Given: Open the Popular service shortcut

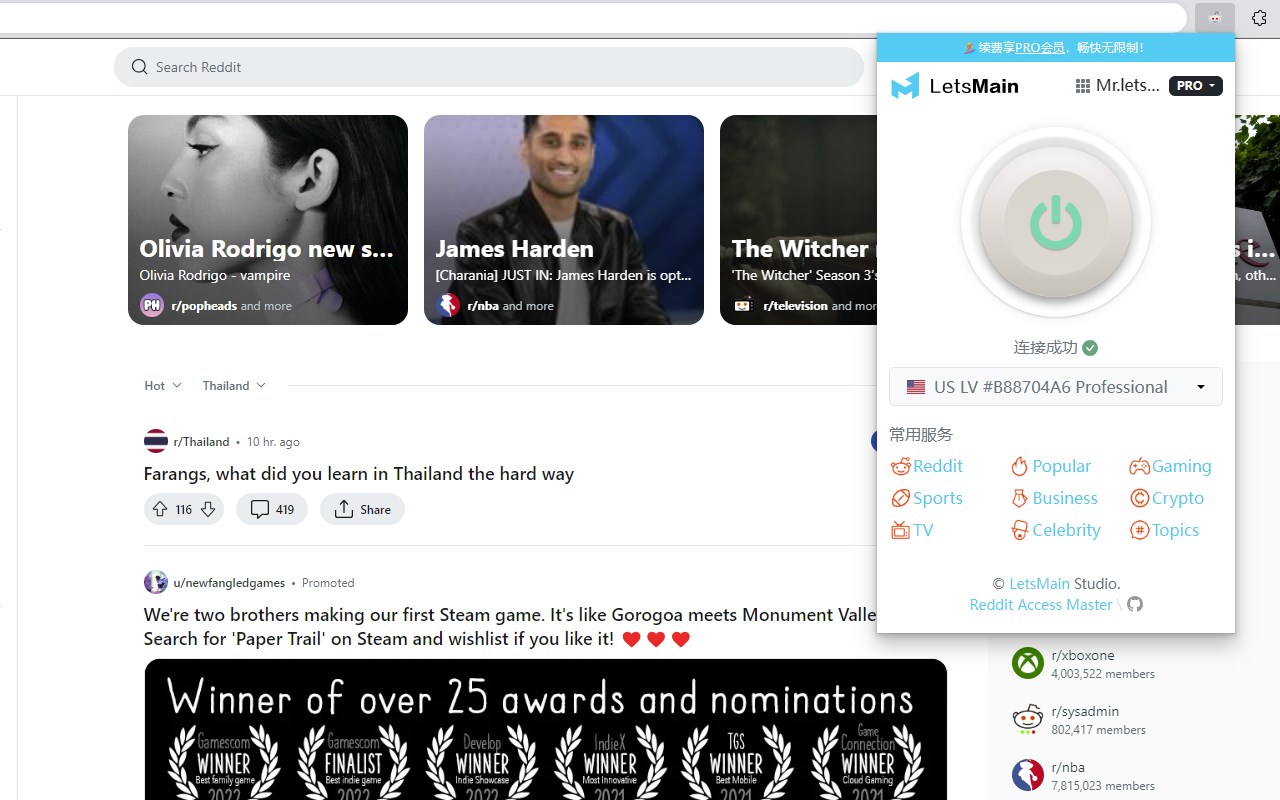Looking at the screenshot, I should tap(1050, 466).
